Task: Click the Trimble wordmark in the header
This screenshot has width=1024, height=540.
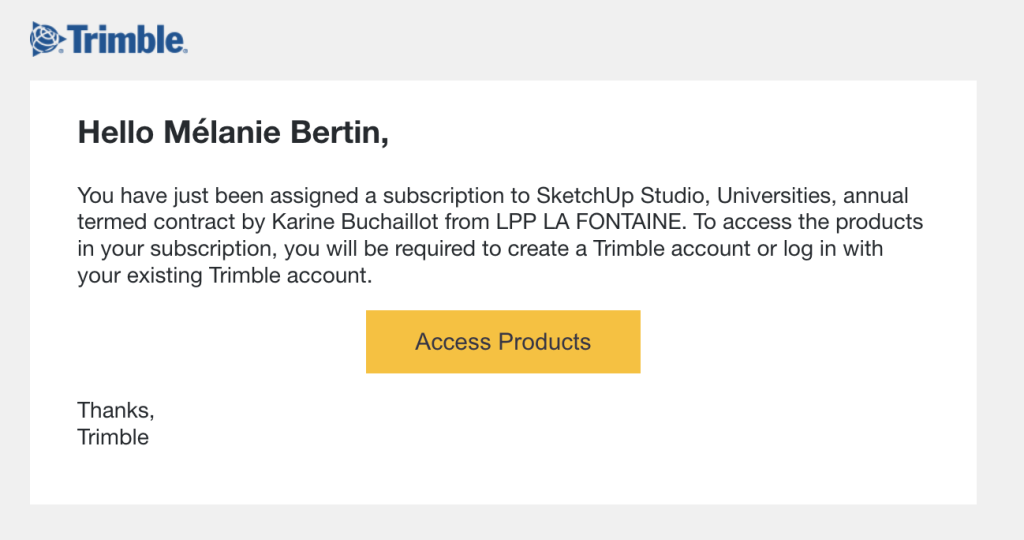Action: click(x=127, y=40)
